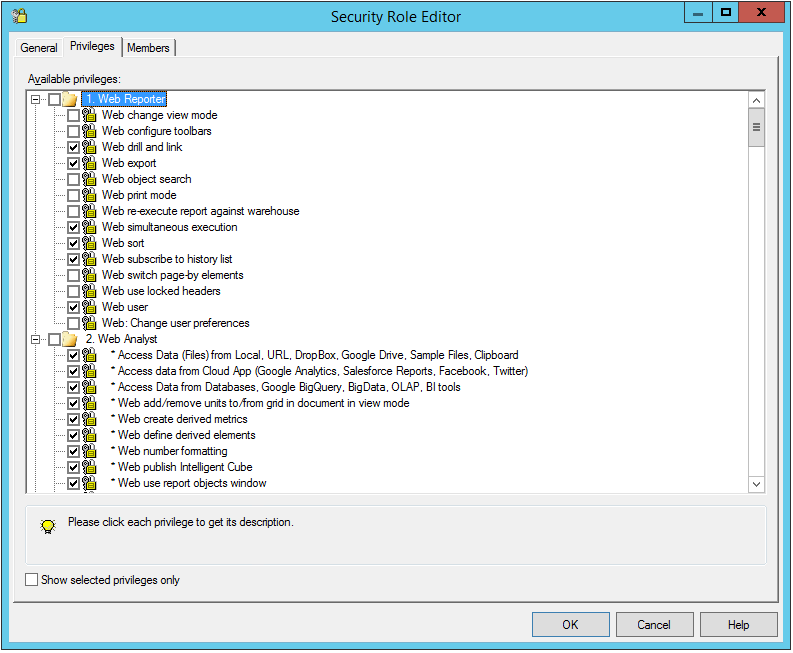Click the privilege icon beside Web export

[x=89, y=163]
